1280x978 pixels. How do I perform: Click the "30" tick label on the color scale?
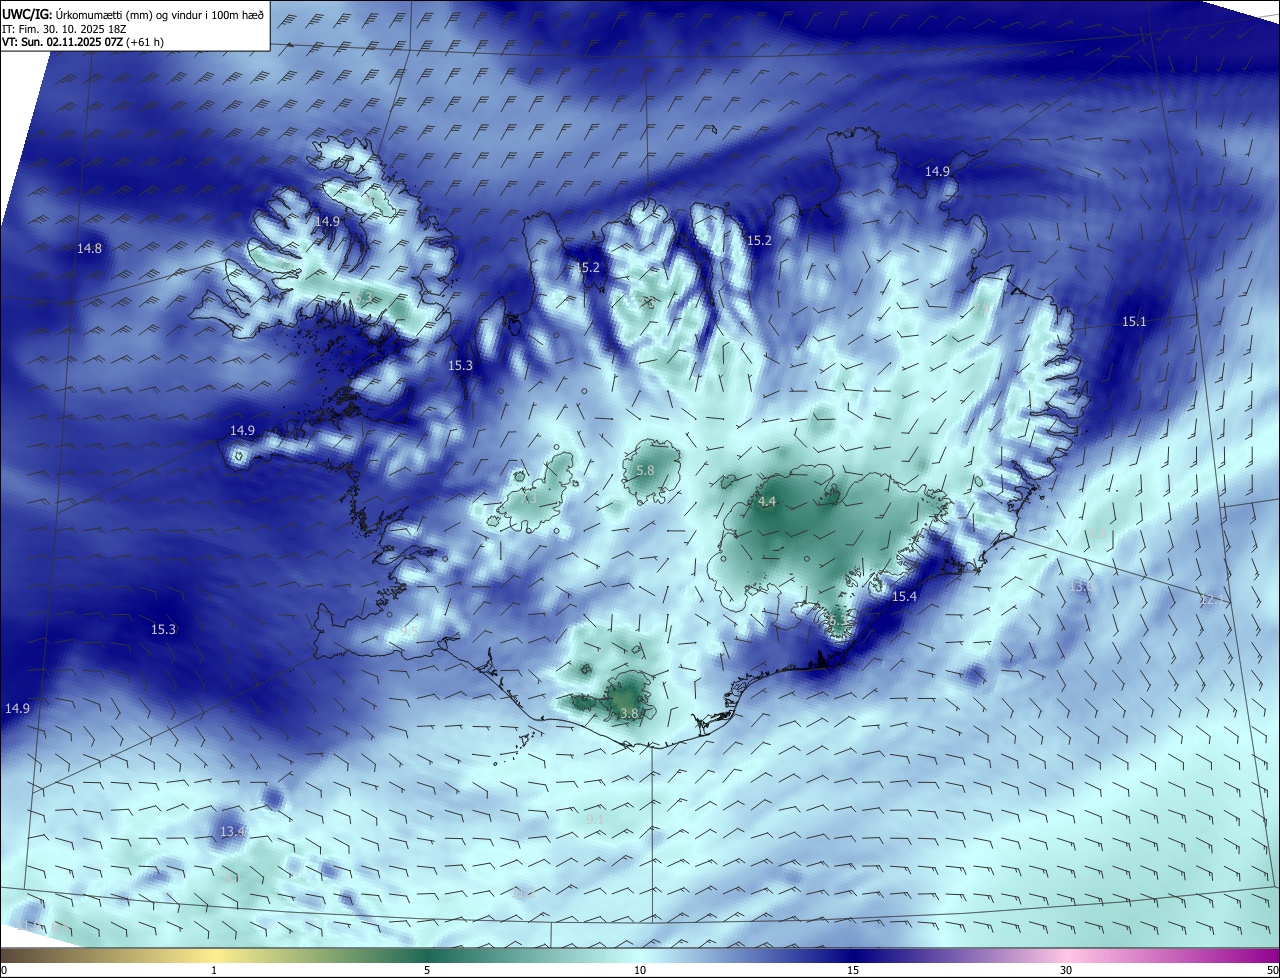[1066, 970]
